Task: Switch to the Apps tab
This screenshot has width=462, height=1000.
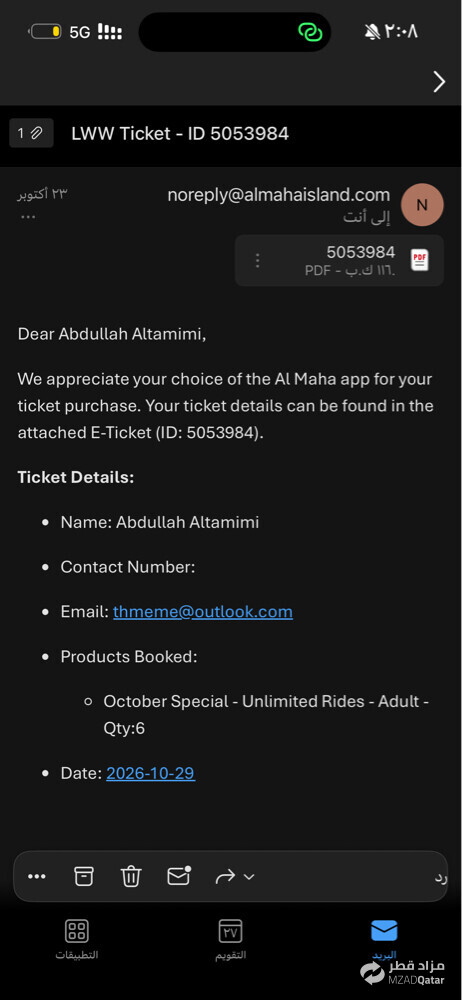Action: click(77, 939)
